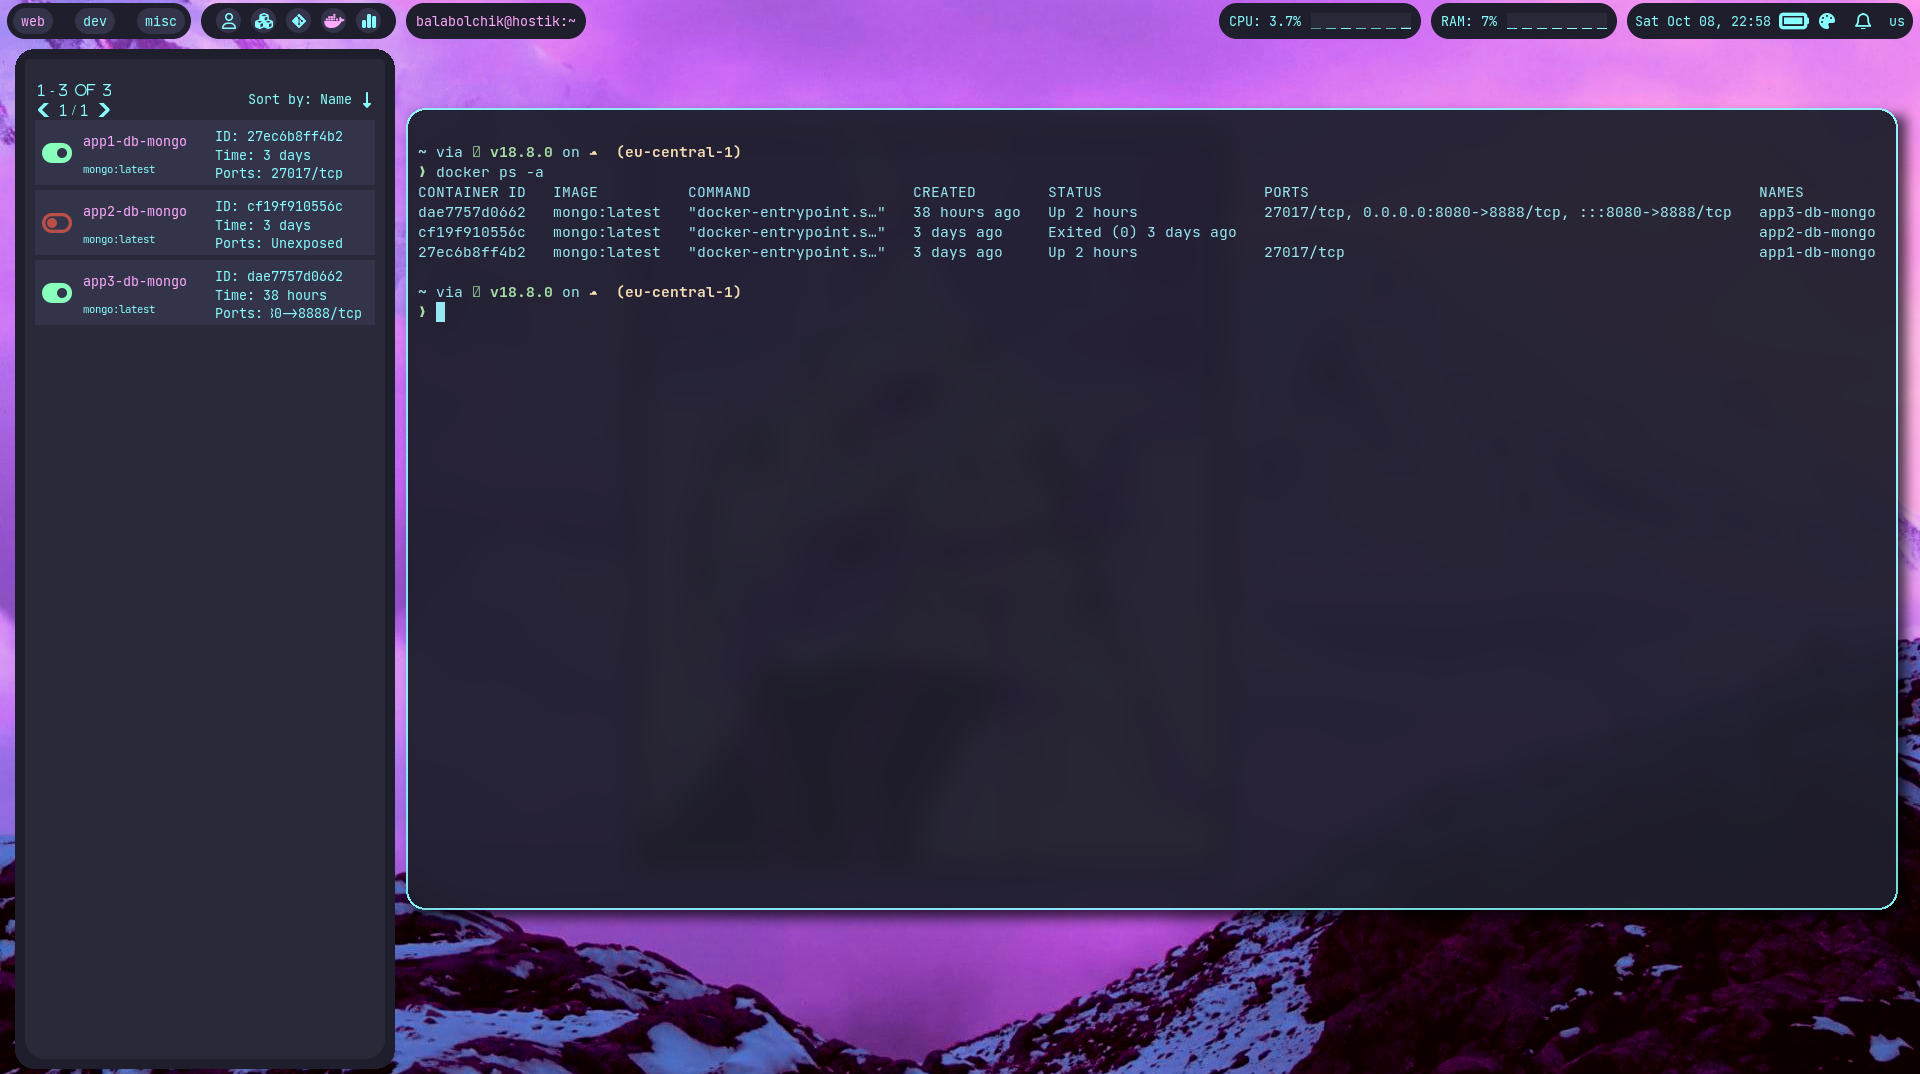Open the color palette theme icon
Screen dimensions: 1920x1074
coord(1827,21)
